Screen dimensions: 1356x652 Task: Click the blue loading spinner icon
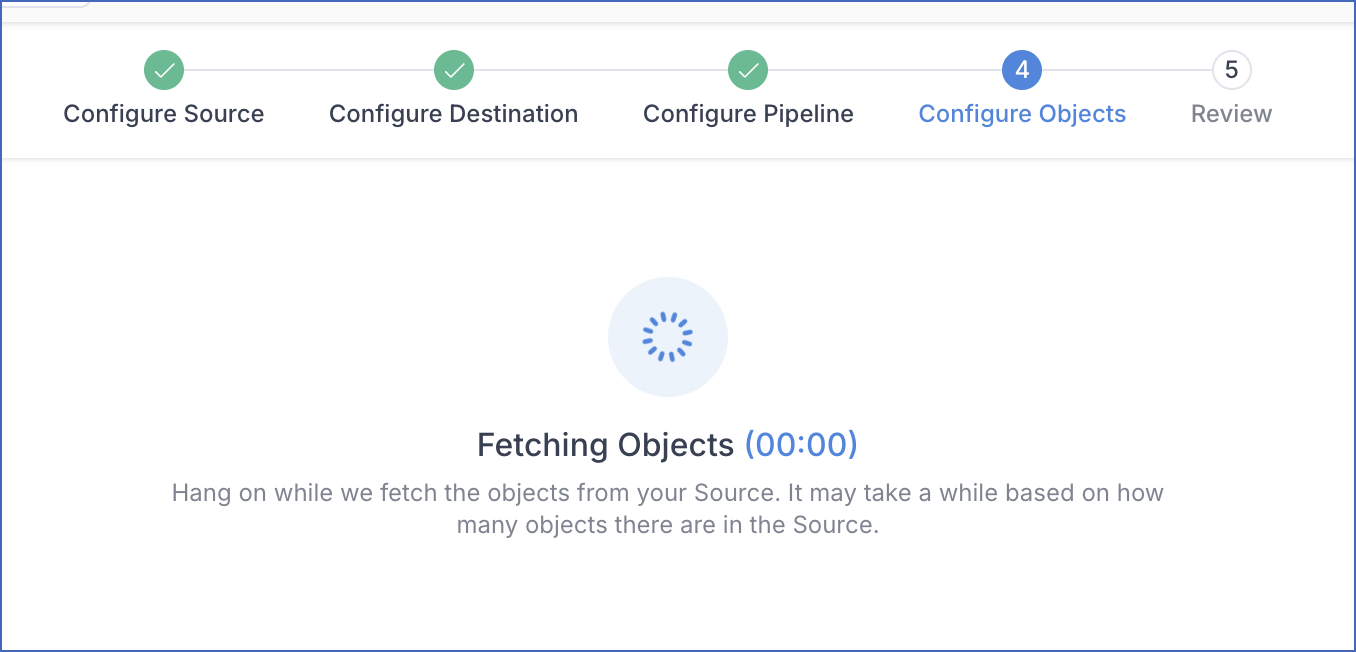pyautogui.click(x=668, y=337)
